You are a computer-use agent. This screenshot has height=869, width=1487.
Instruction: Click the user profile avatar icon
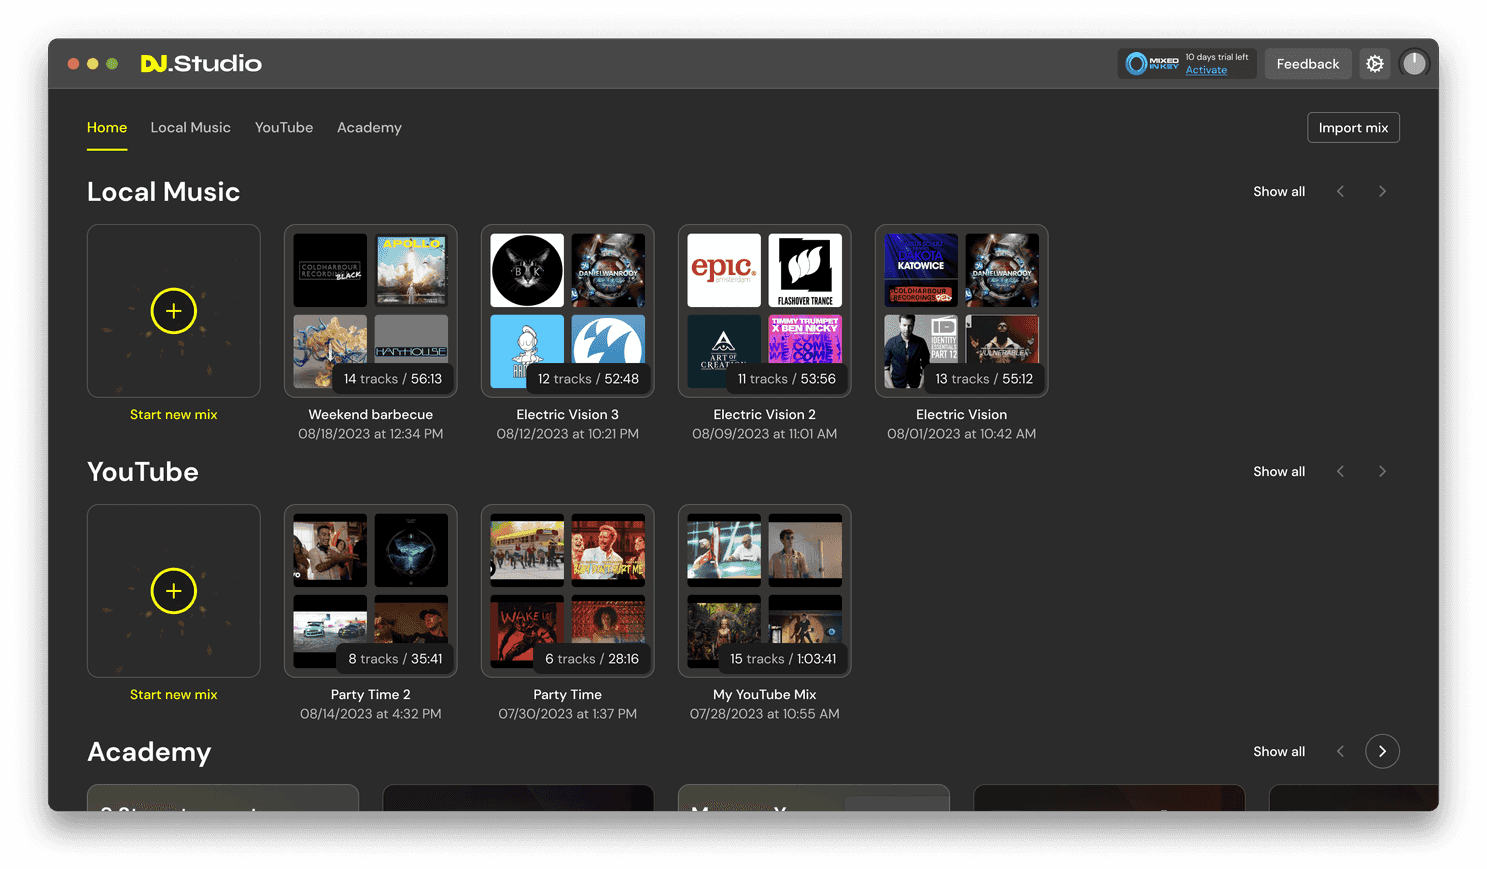pyautogui.click(x=1414, y=64)
